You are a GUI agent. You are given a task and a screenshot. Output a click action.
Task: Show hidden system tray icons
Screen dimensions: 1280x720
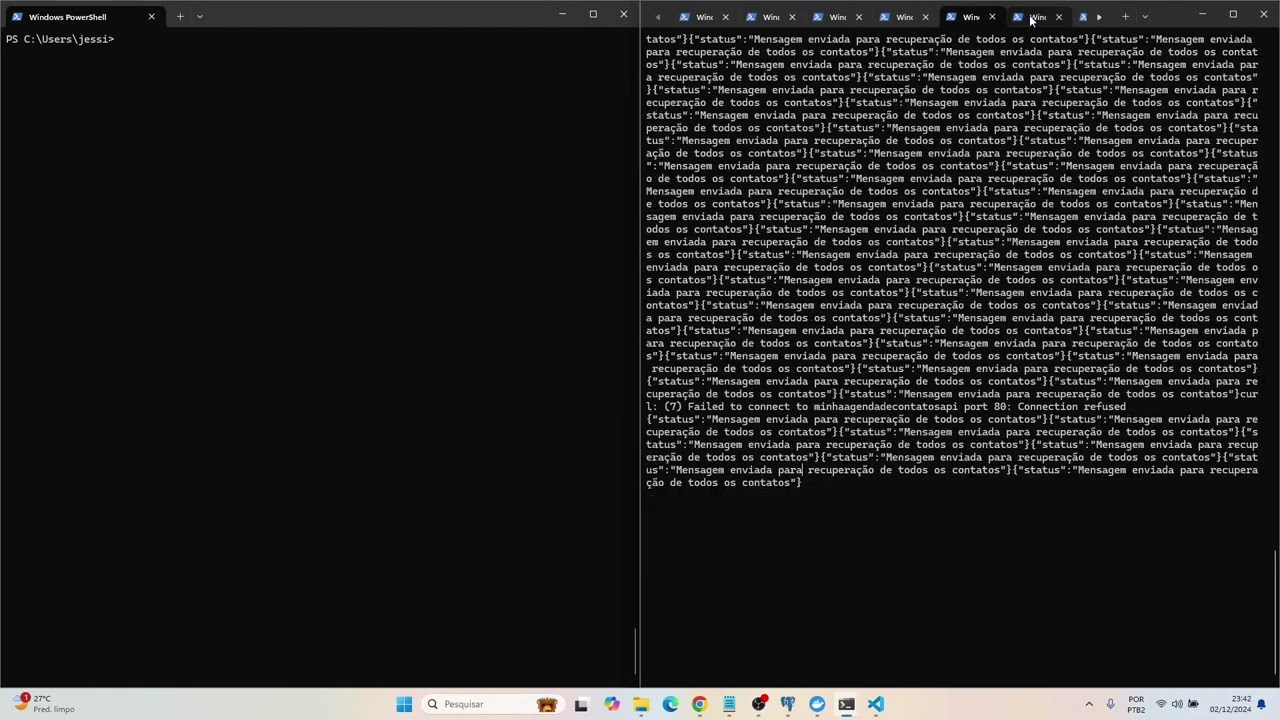1089,704
